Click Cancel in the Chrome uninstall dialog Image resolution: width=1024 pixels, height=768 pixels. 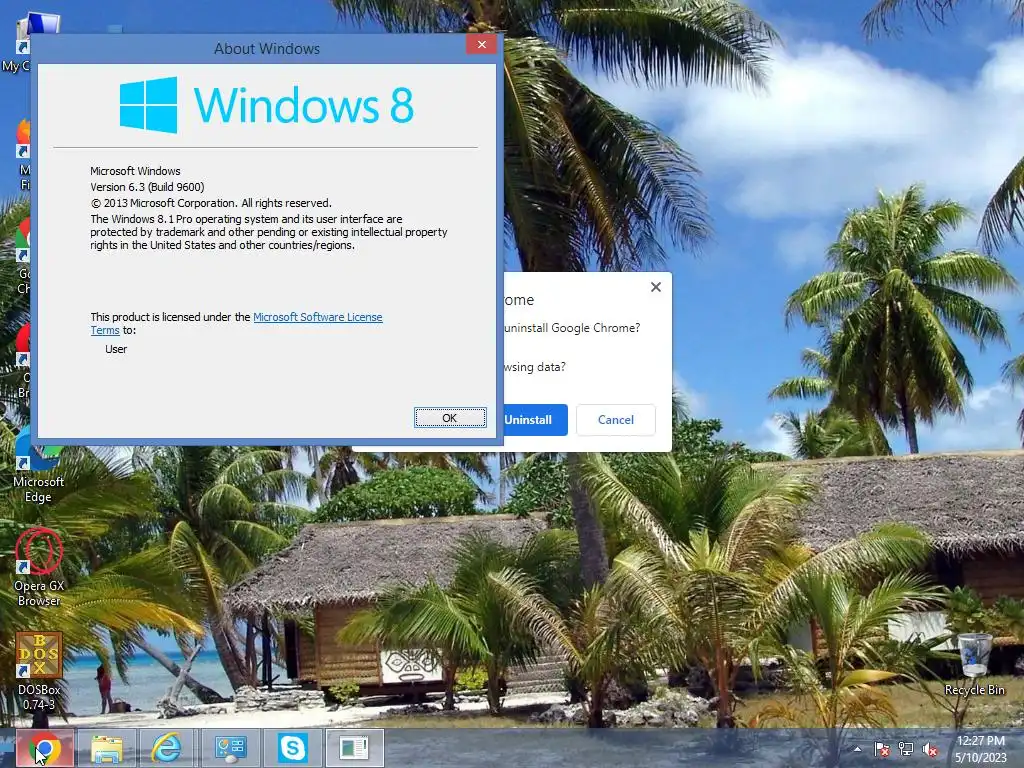pyautogui.click(x=616, y=420)
